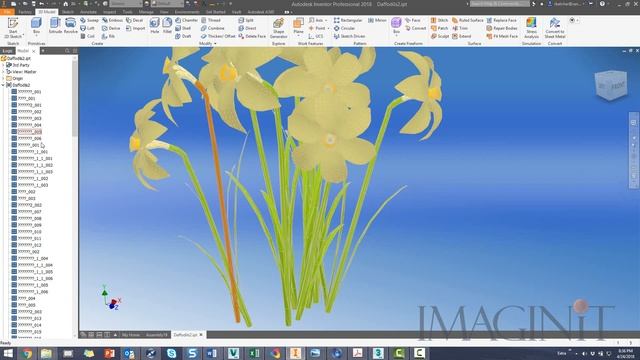Select the Rectangular pattern tool
This screenshot has height=360, width=640.
(x=348, y=20)
